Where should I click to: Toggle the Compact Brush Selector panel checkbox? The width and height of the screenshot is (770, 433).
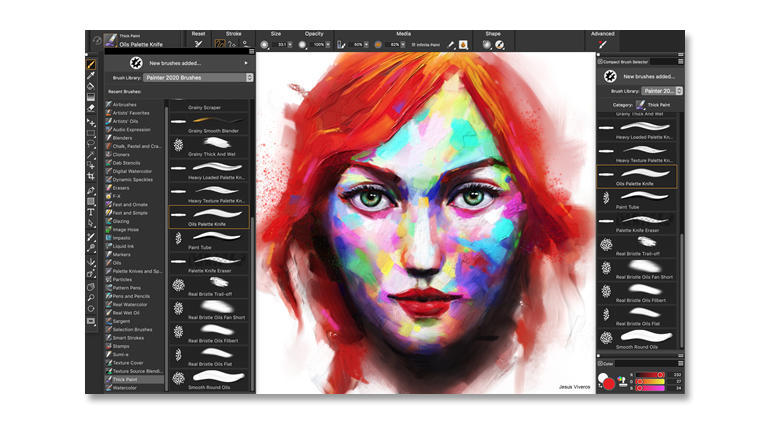click(x=600, y=61)
